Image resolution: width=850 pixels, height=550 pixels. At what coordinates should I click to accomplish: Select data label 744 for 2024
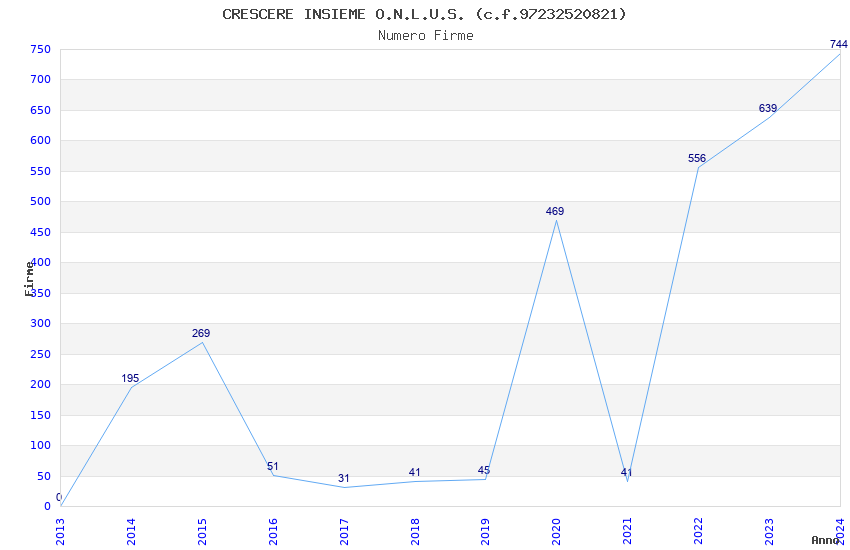[839, 44]
